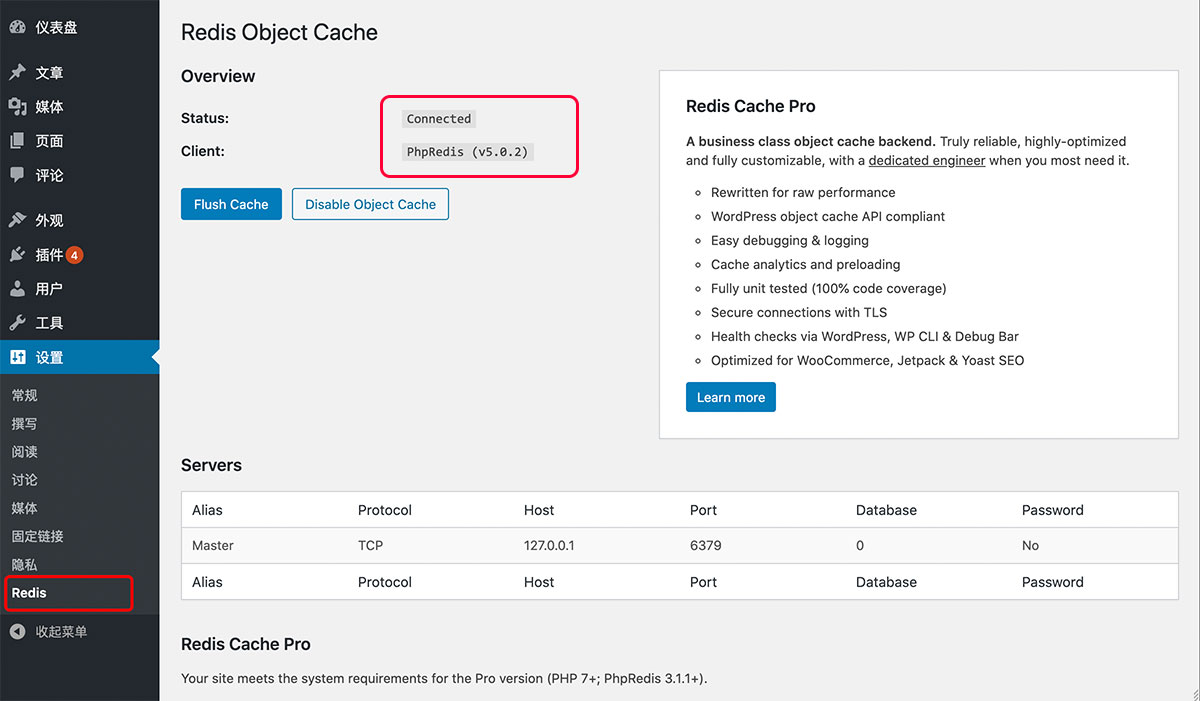Click the top Port column header
Image resolution: width=1200 pixels, height=701 pixels.
coord(703,510)
